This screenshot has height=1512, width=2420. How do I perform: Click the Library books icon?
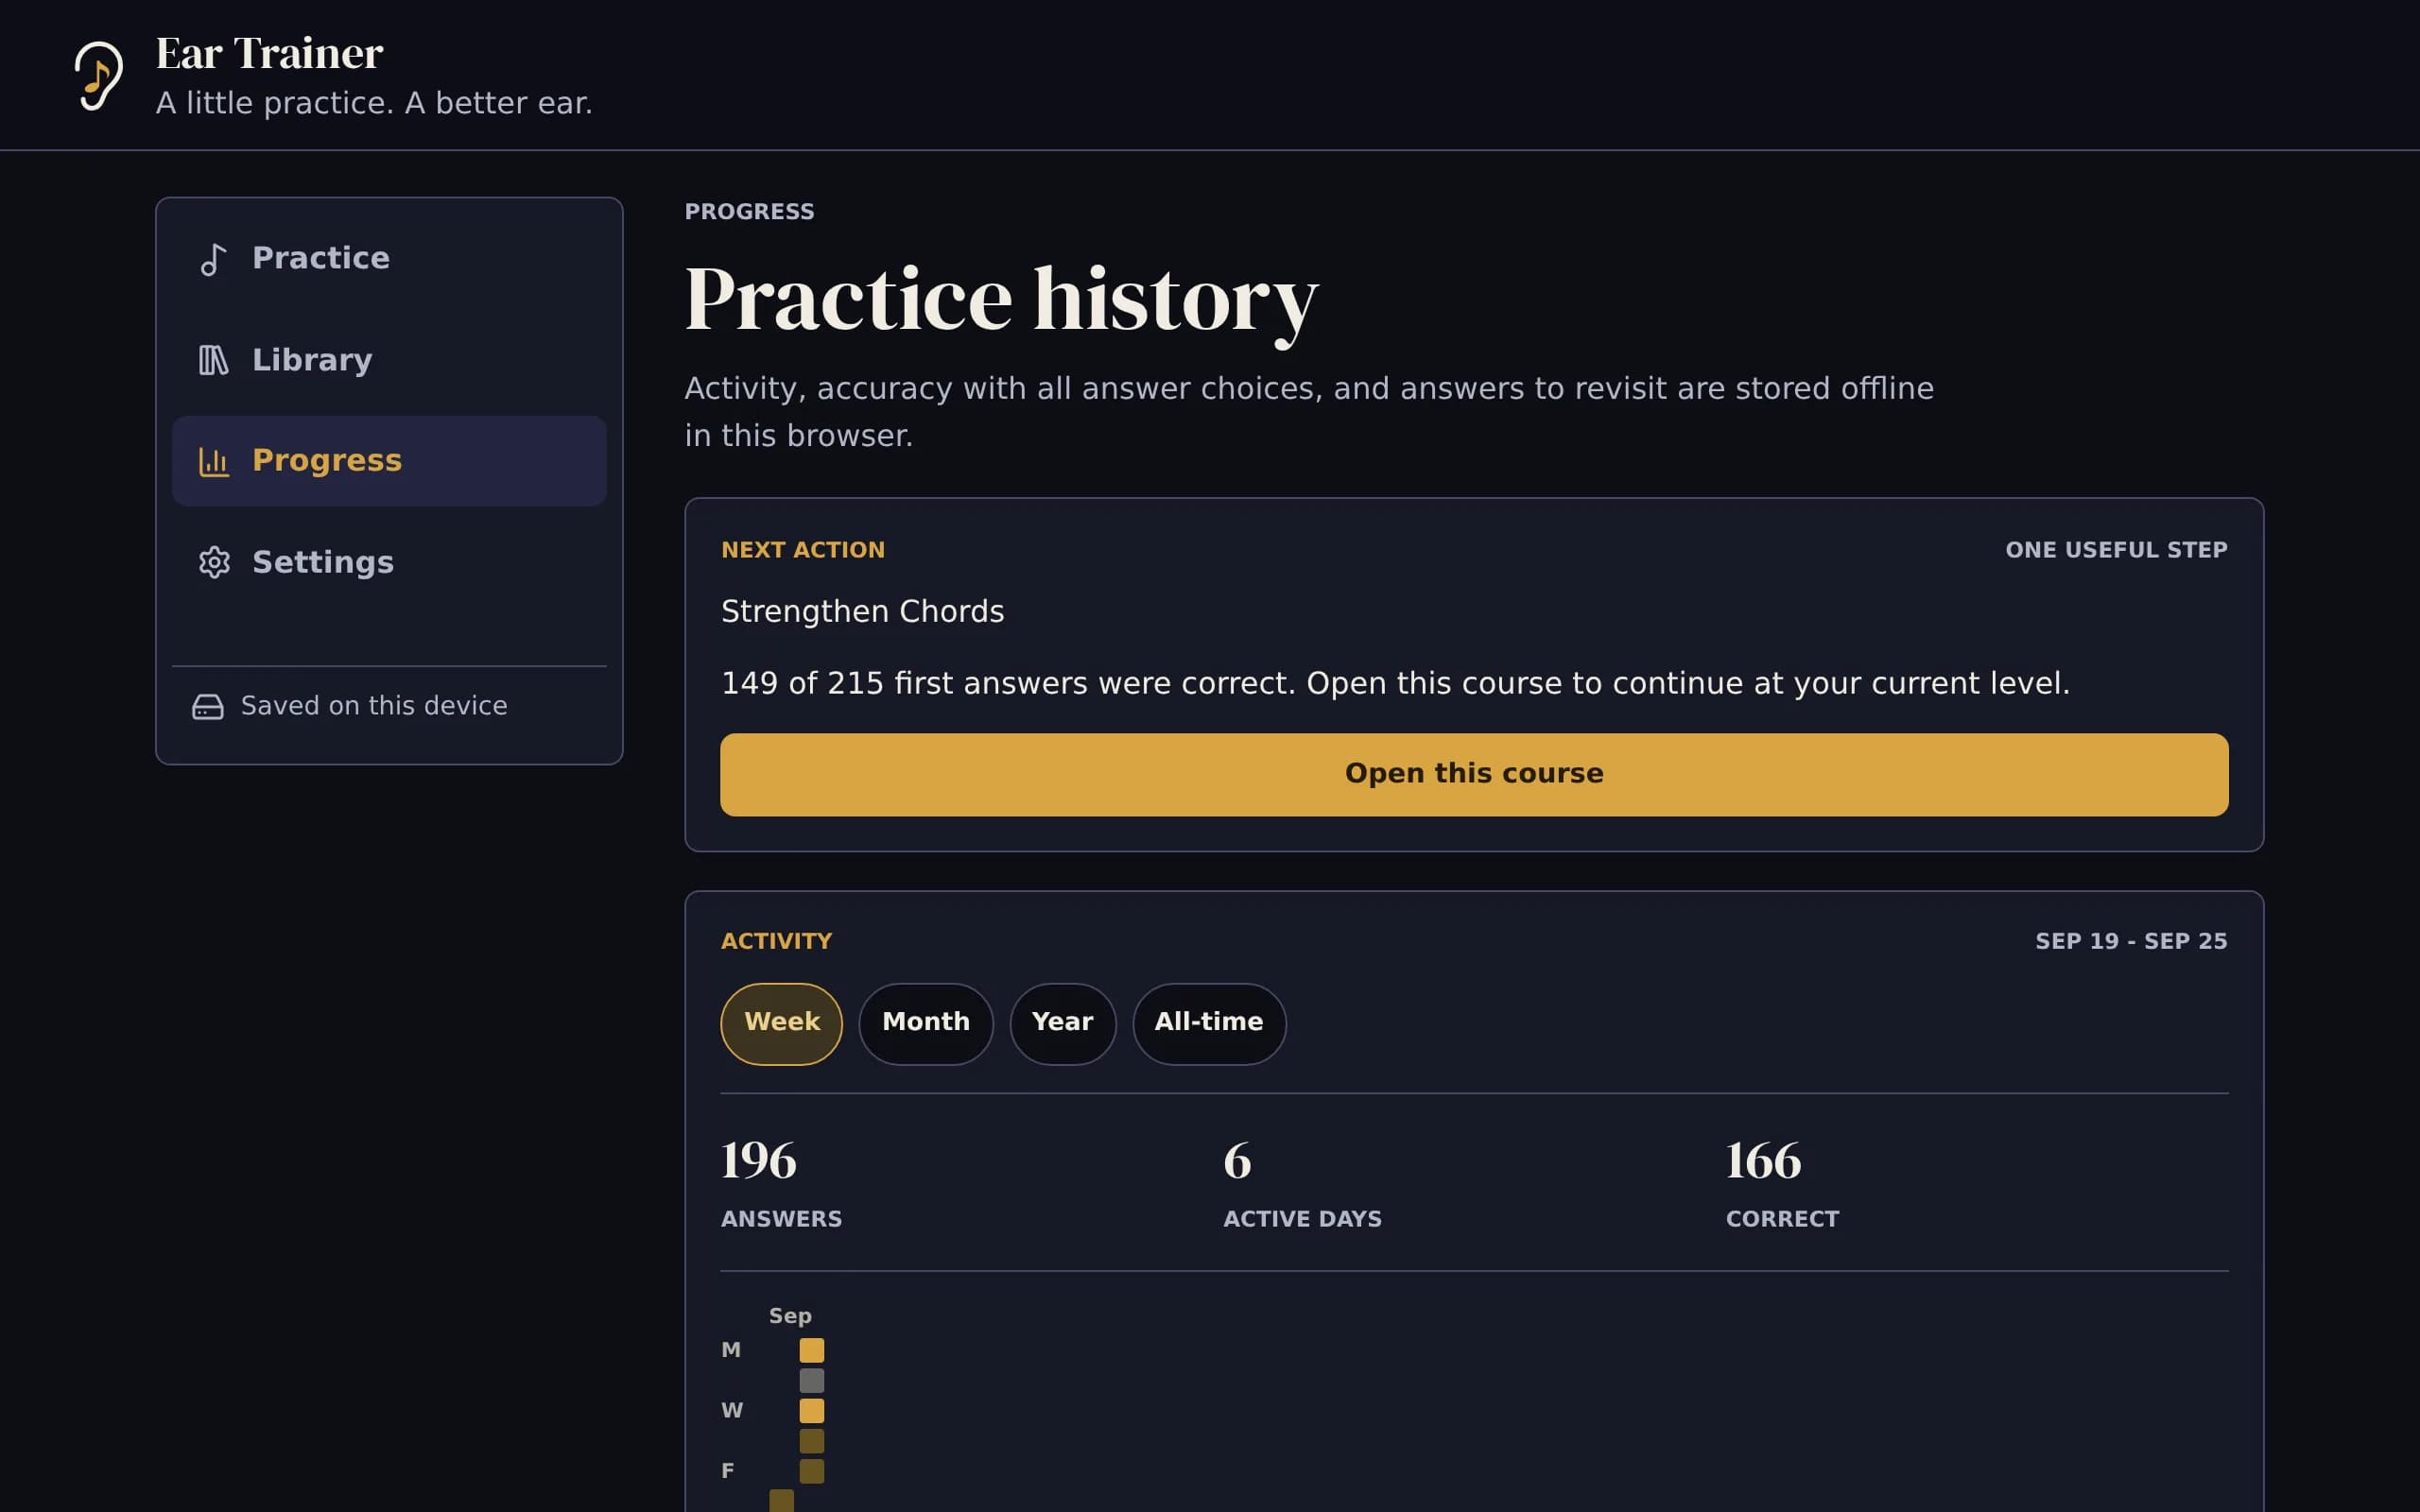[213, 360]
